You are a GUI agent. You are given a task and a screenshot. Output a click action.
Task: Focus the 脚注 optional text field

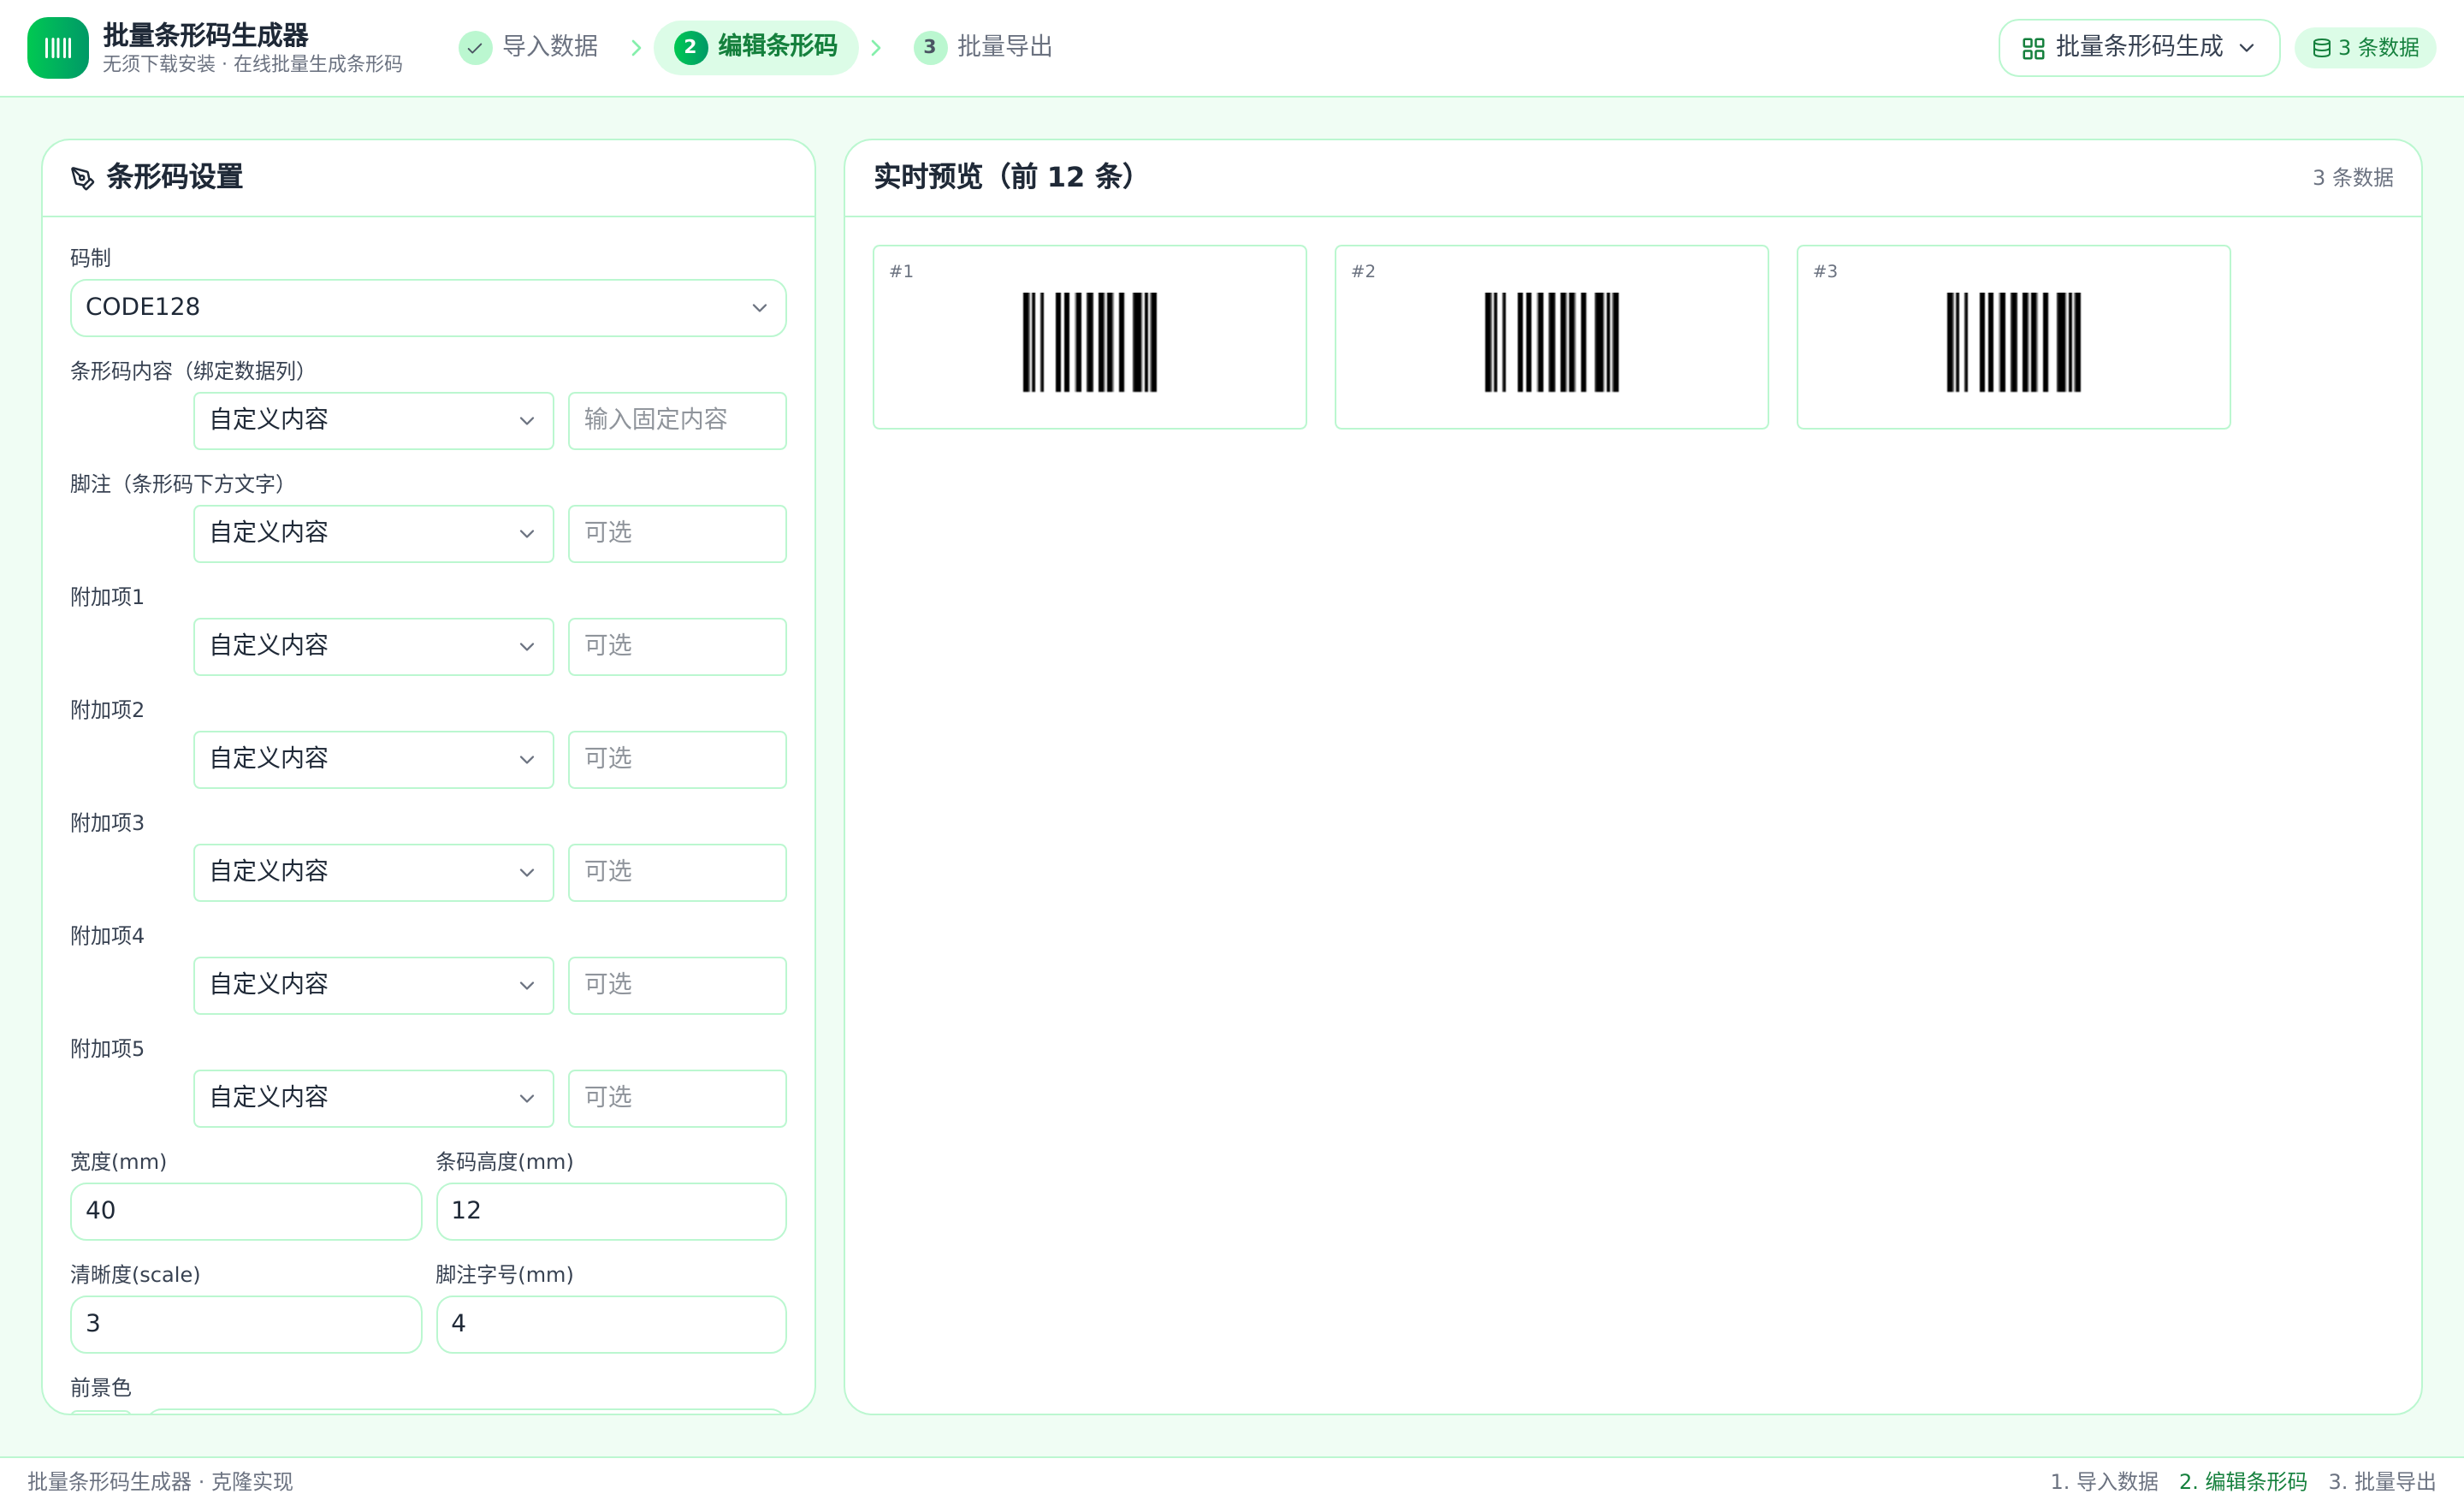click(677, 534)
